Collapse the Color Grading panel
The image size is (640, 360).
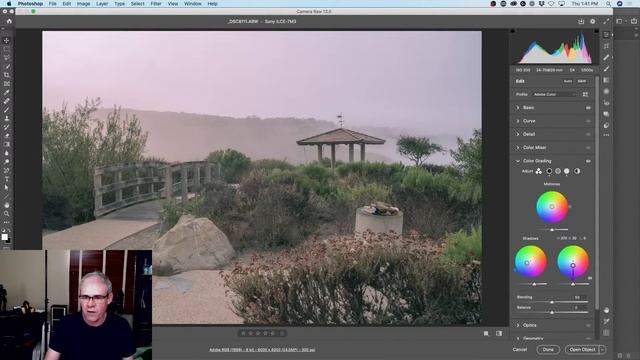(x=518, y=161)
